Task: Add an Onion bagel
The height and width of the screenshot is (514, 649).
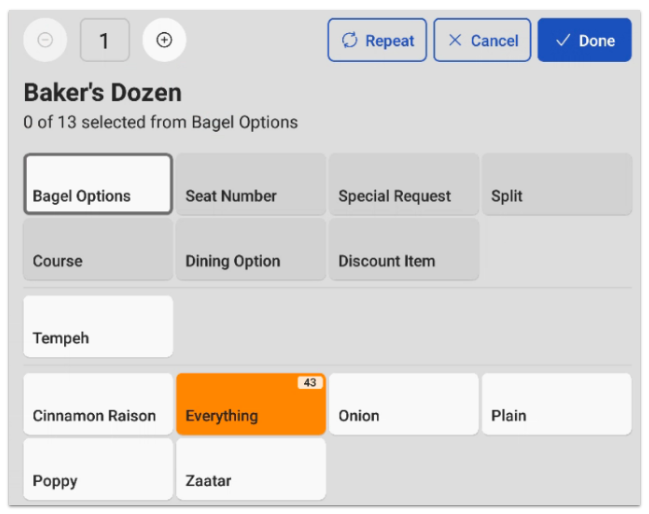Action: pyautogui.click(x=404, y=404)
